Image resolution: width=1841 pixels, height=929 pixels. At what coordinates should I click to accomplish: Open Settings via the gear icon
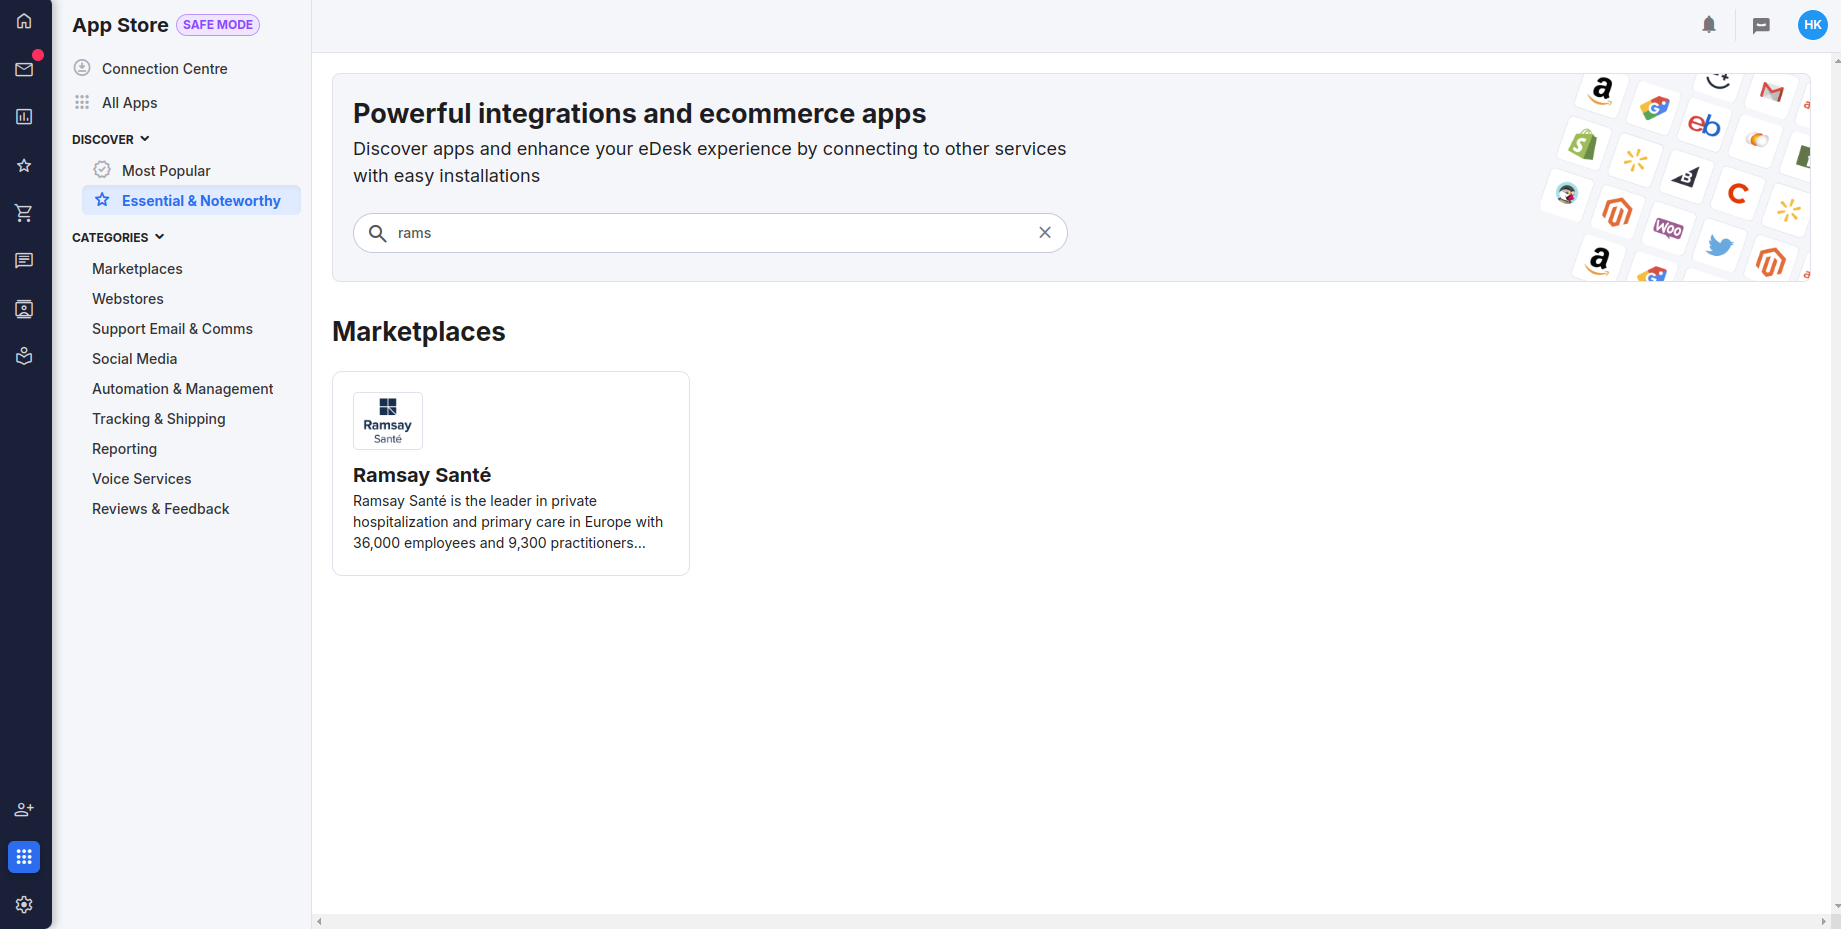[23, 904]
